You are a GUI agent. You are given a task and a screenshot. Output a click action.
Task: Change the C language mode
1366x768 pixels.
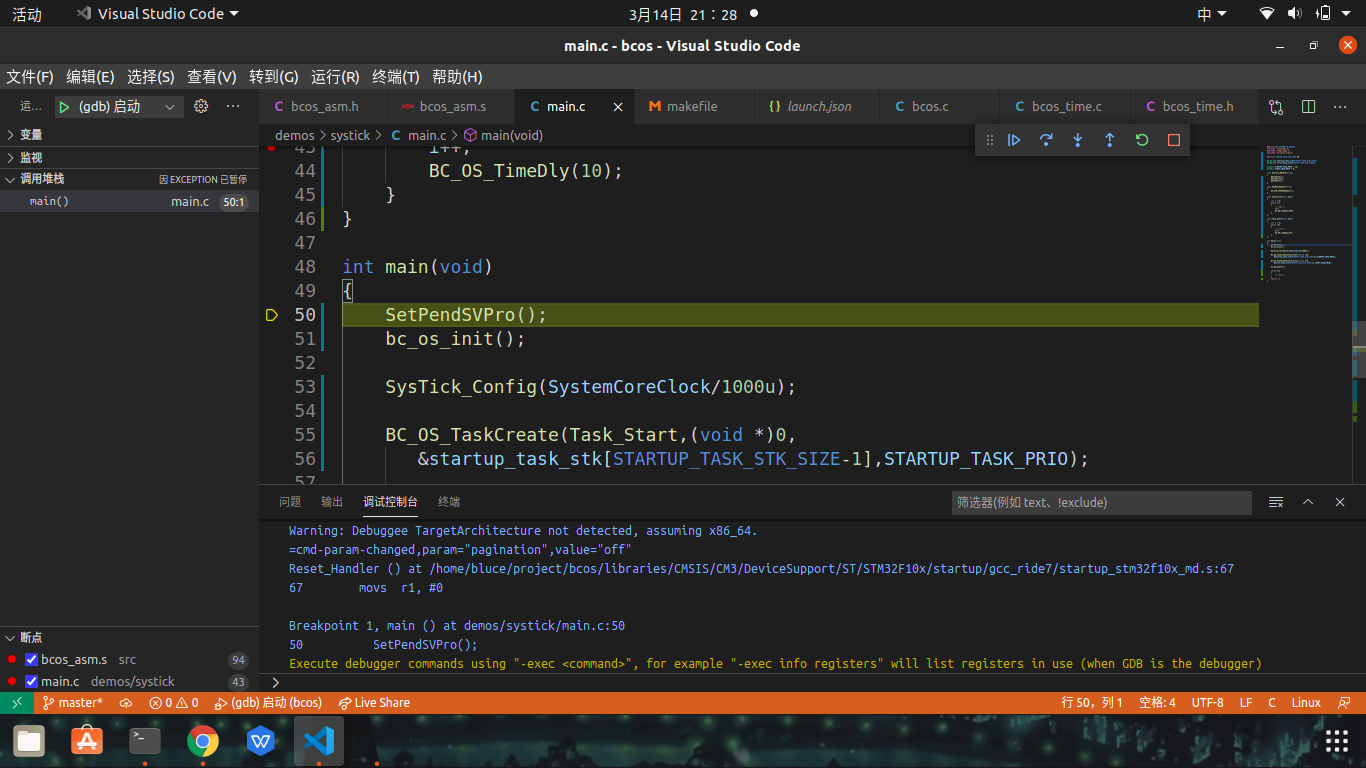[1272, 703]
